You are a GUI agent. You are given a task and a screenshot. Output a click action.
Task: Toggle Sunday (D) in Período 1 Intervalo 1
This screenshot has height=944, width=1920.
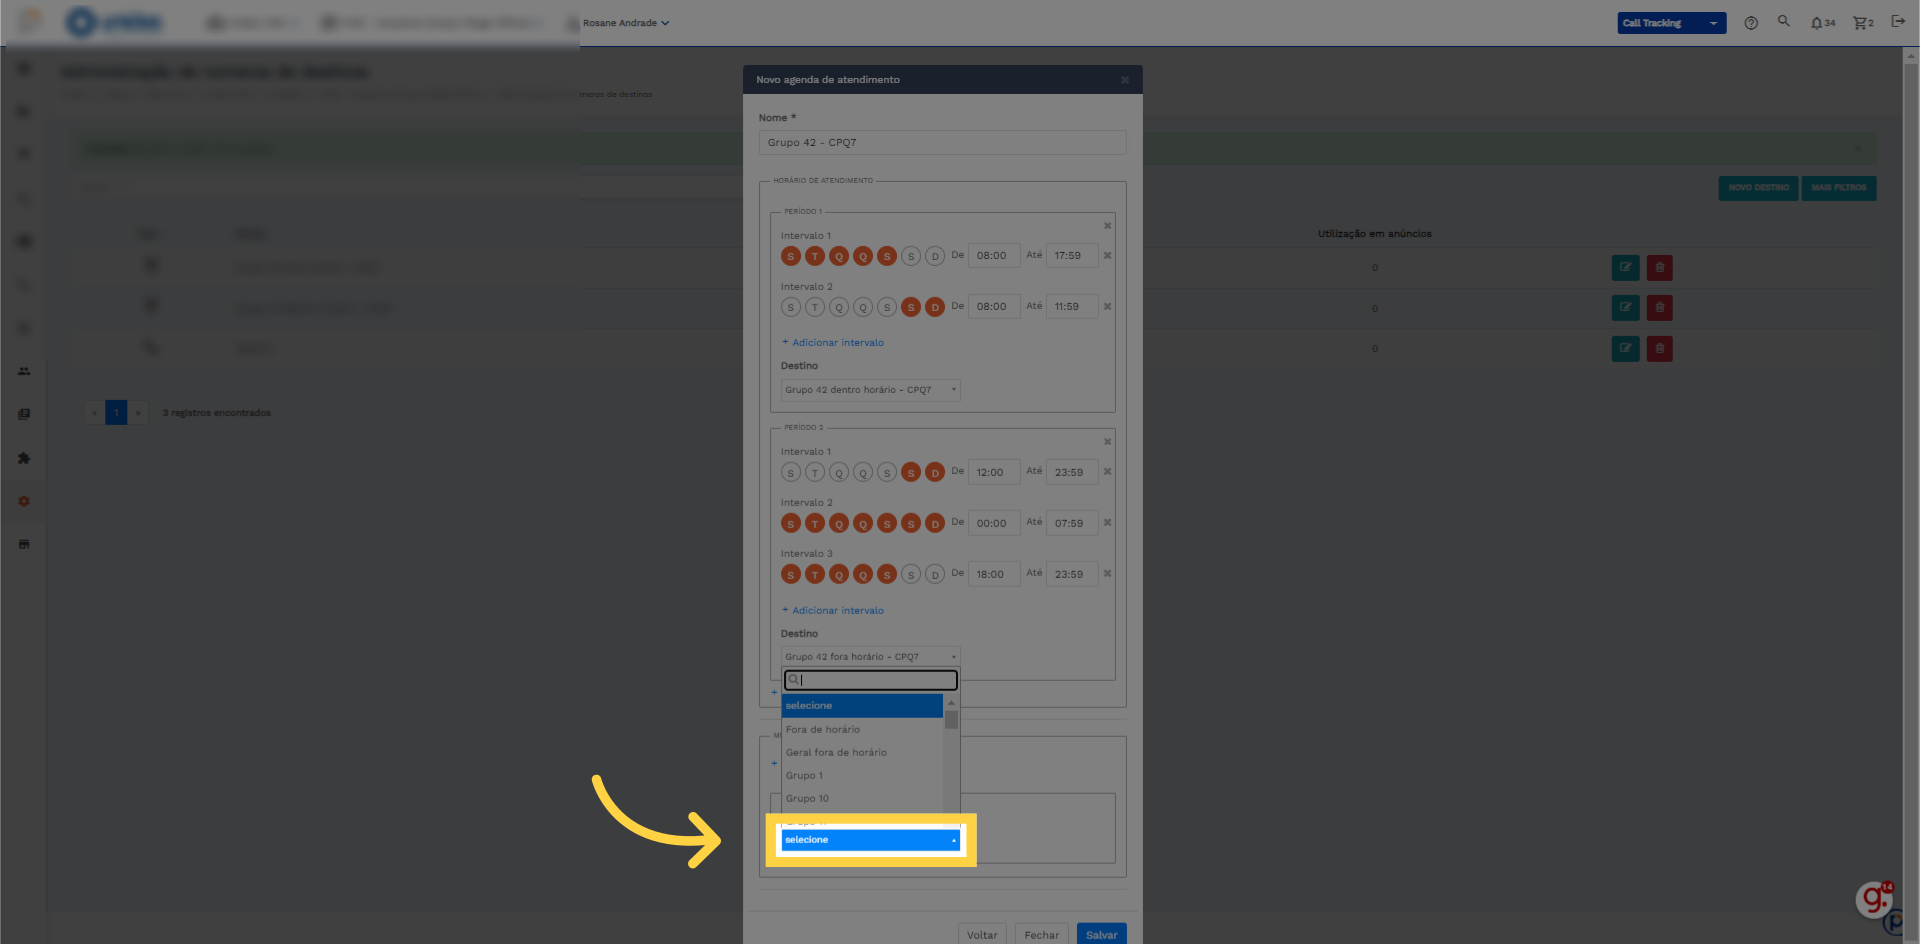(x=935, y=256)
